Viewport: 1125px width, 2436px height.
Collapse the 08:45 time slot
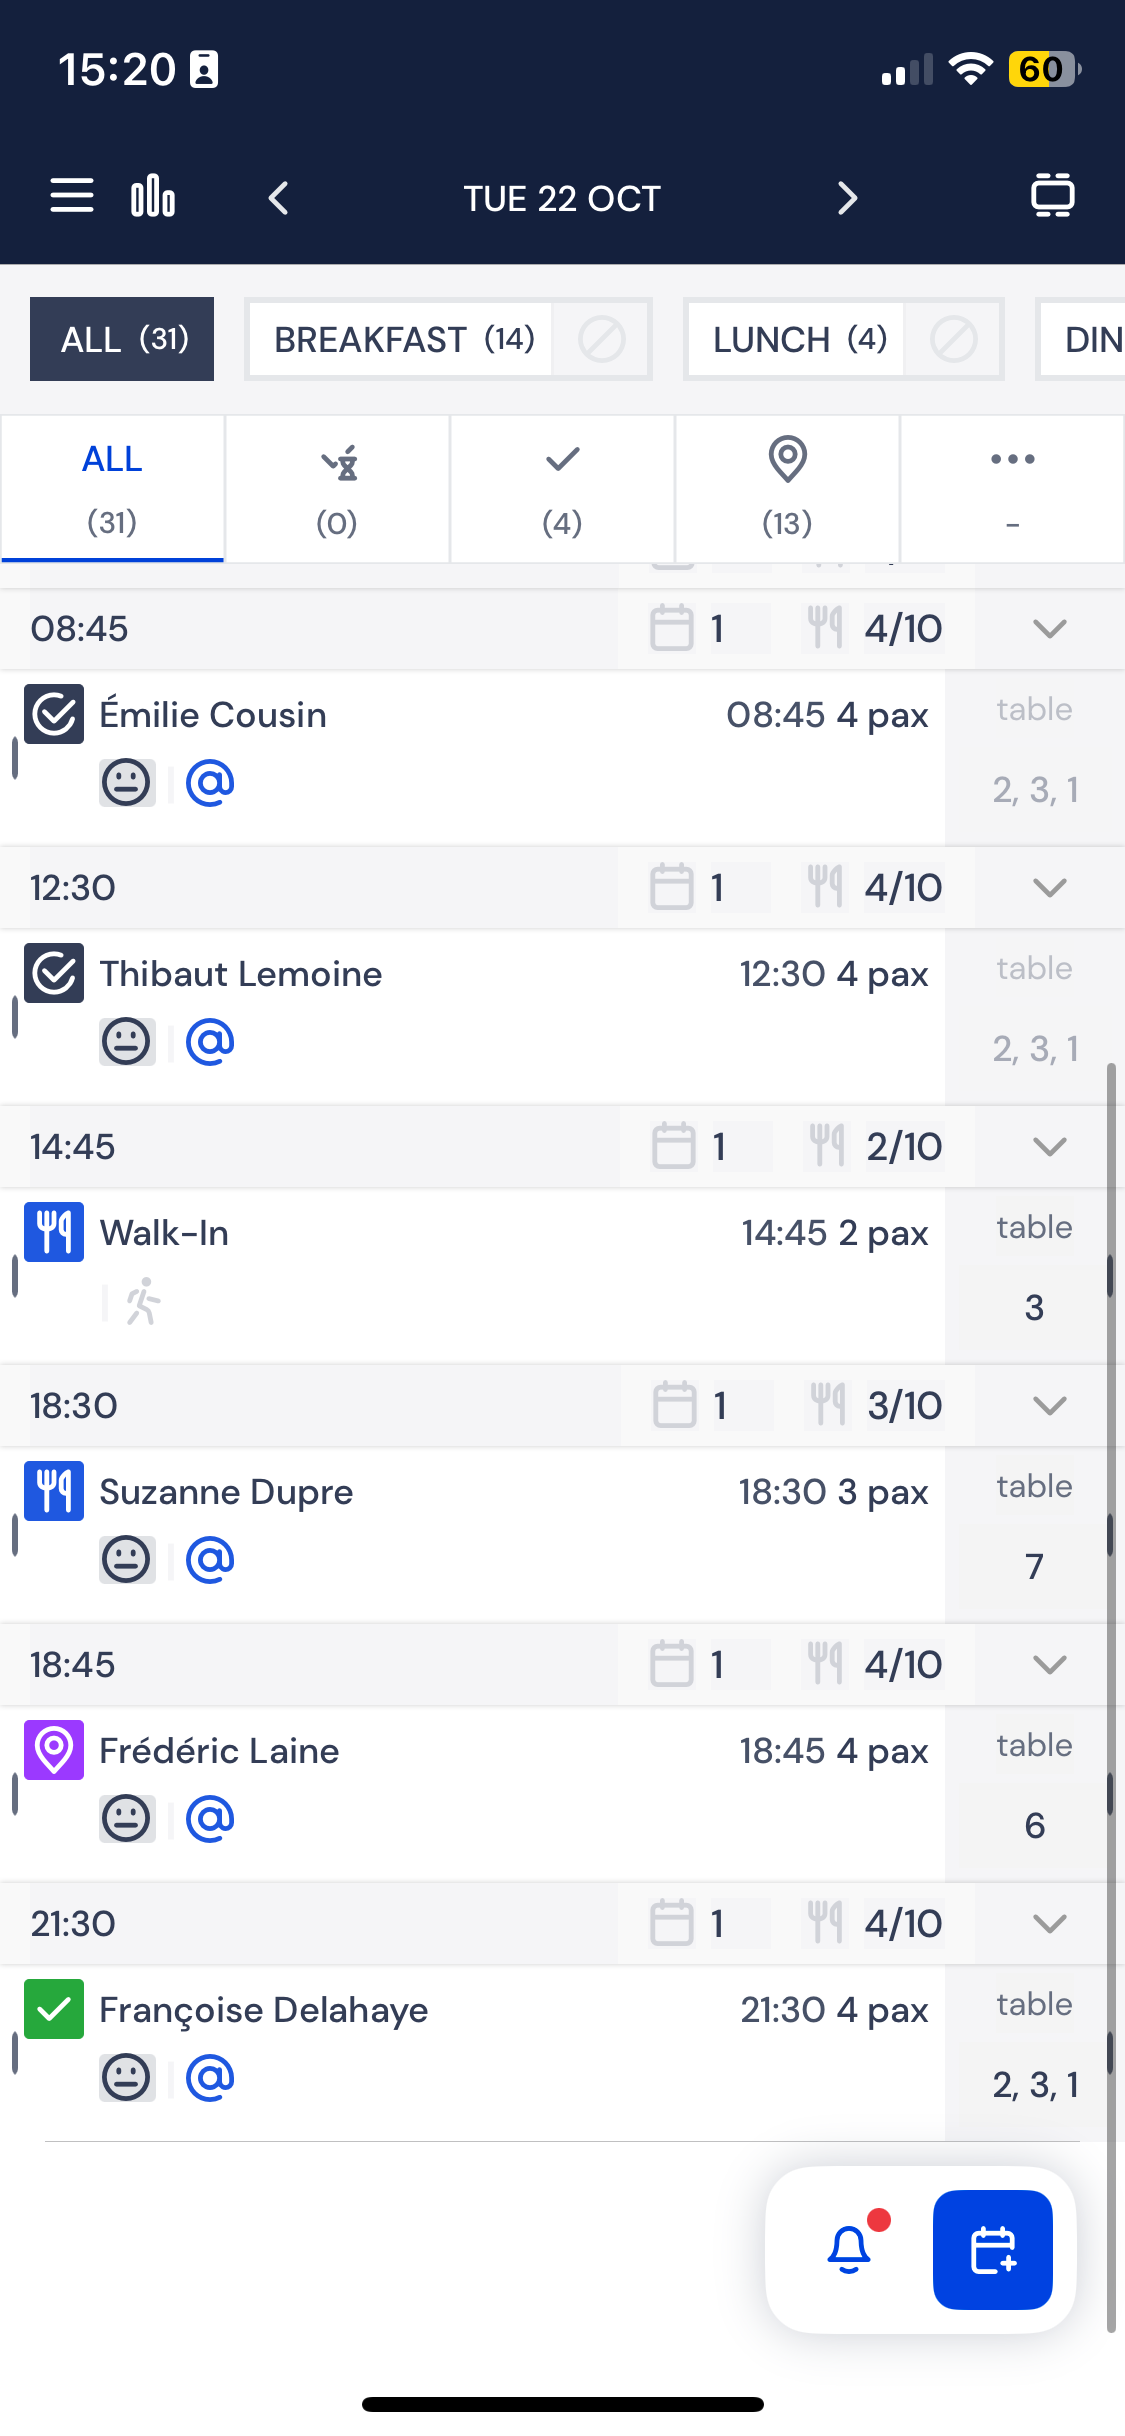click(x=1049, y=629)
